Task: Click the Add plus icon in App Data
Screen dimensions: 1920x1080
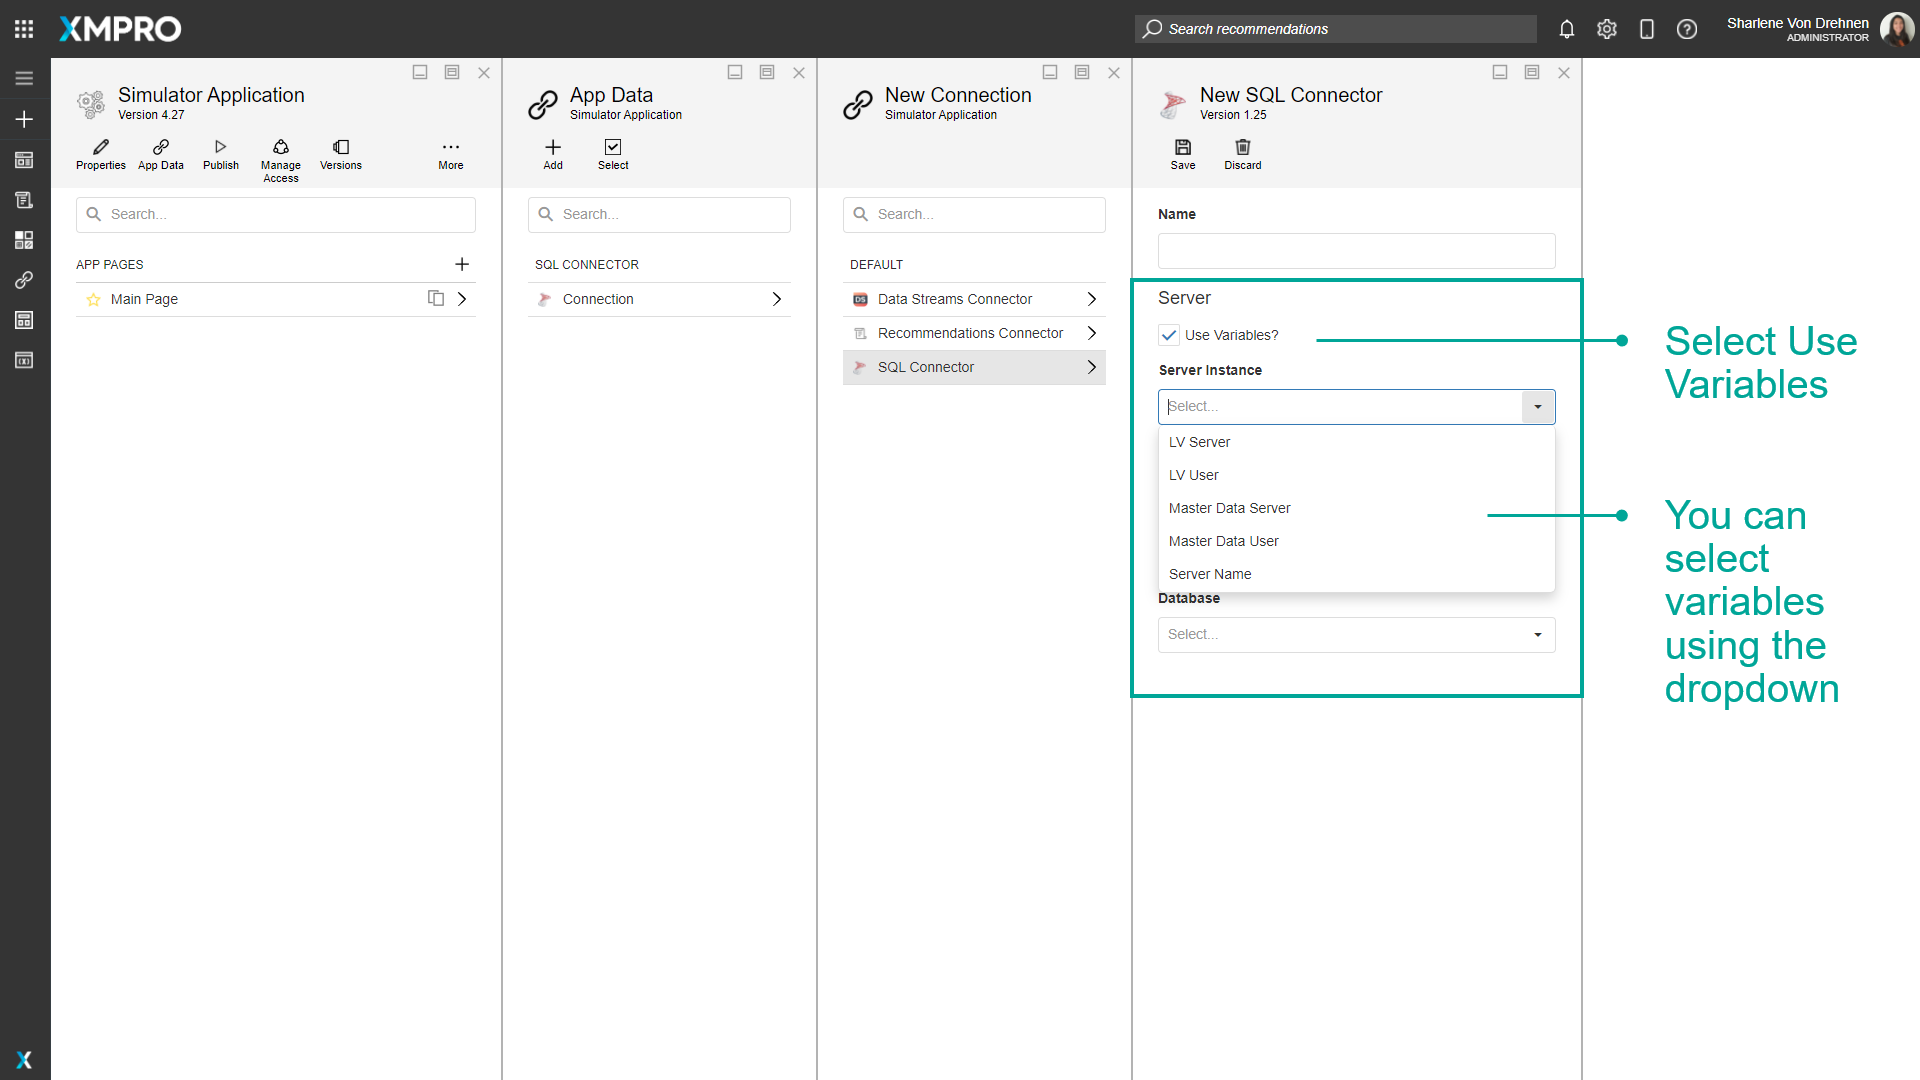Action: pyautogui.click(x=553, y=147)
